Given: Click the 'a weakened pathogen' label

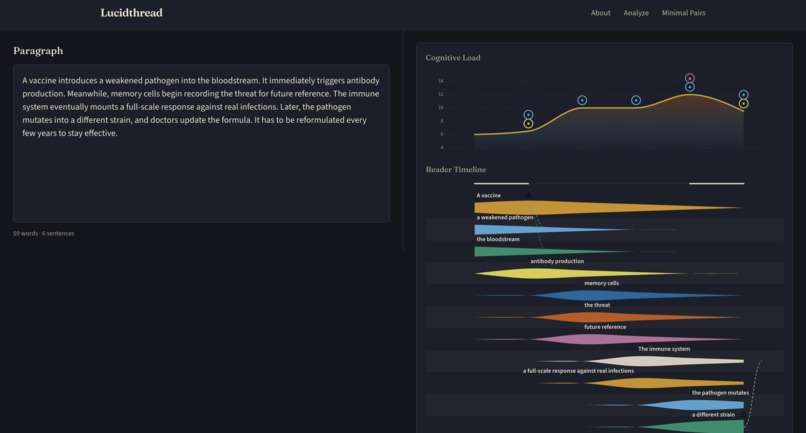Looking at the screenshot, I should pos(505,218).
